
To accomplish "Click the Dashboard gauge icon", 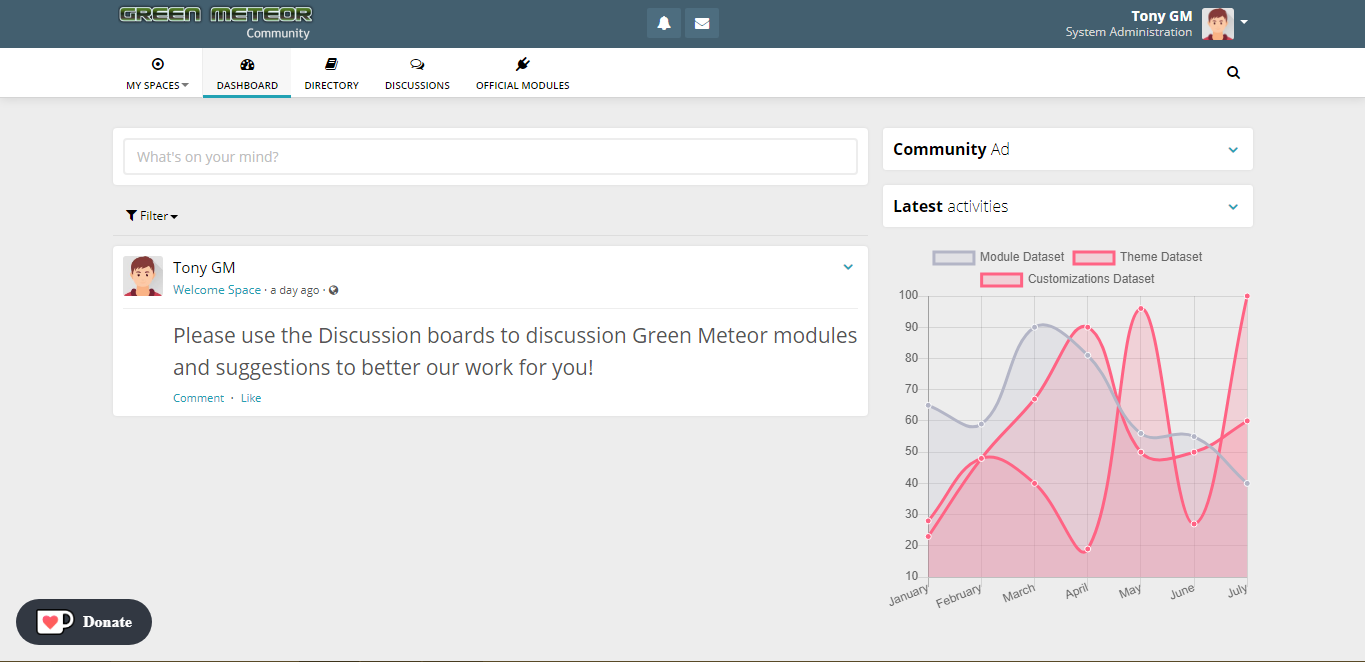I will (247, 64).
